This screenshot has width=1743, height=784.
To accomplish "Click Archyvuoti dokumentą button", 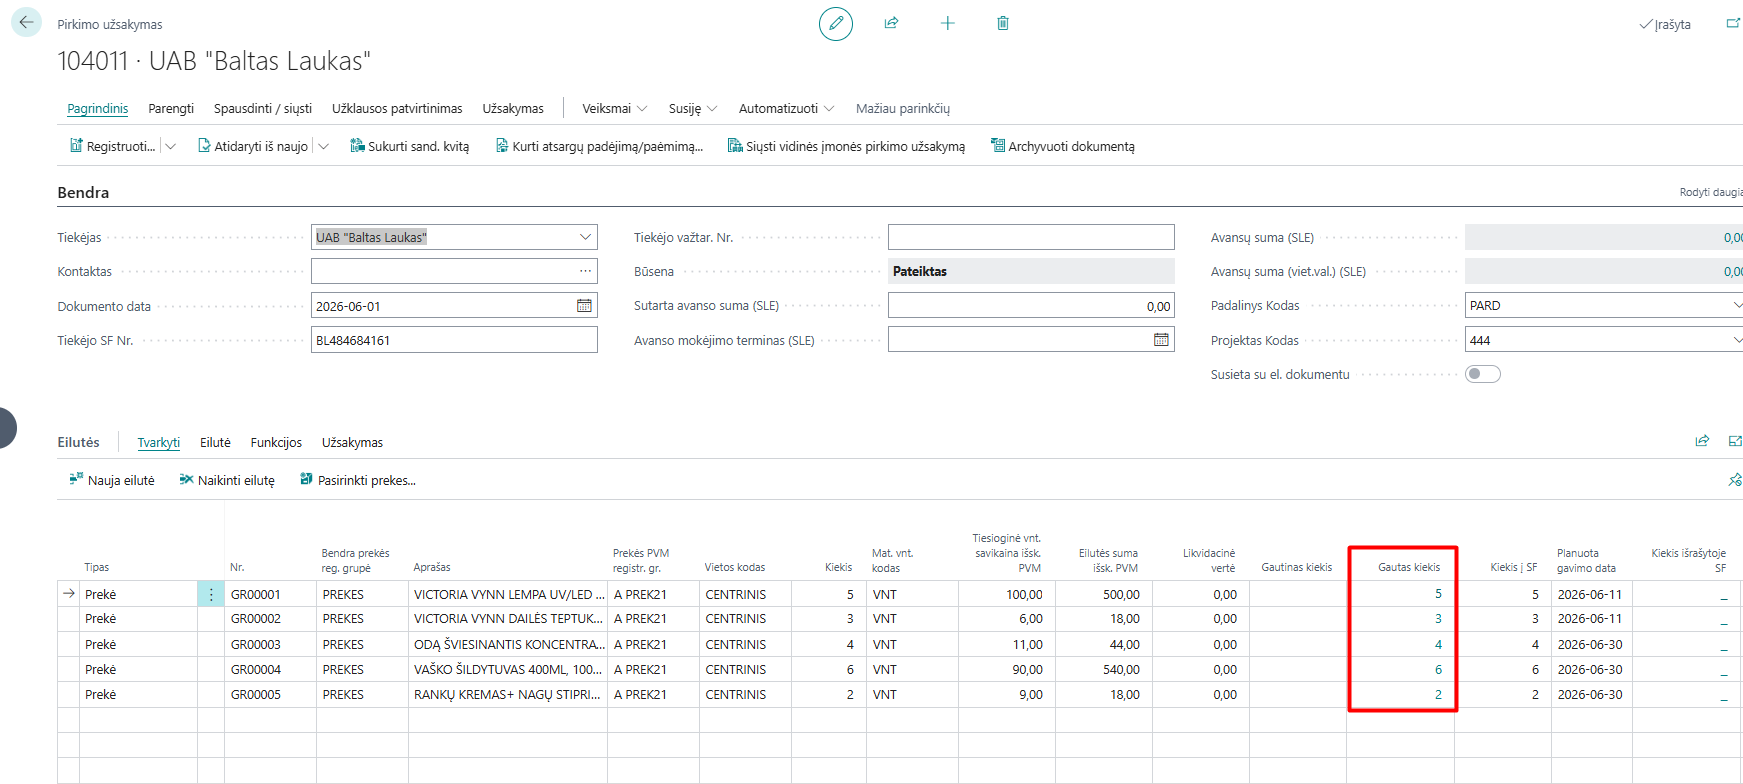I will pyautogui.click(x=1062, y=146).
